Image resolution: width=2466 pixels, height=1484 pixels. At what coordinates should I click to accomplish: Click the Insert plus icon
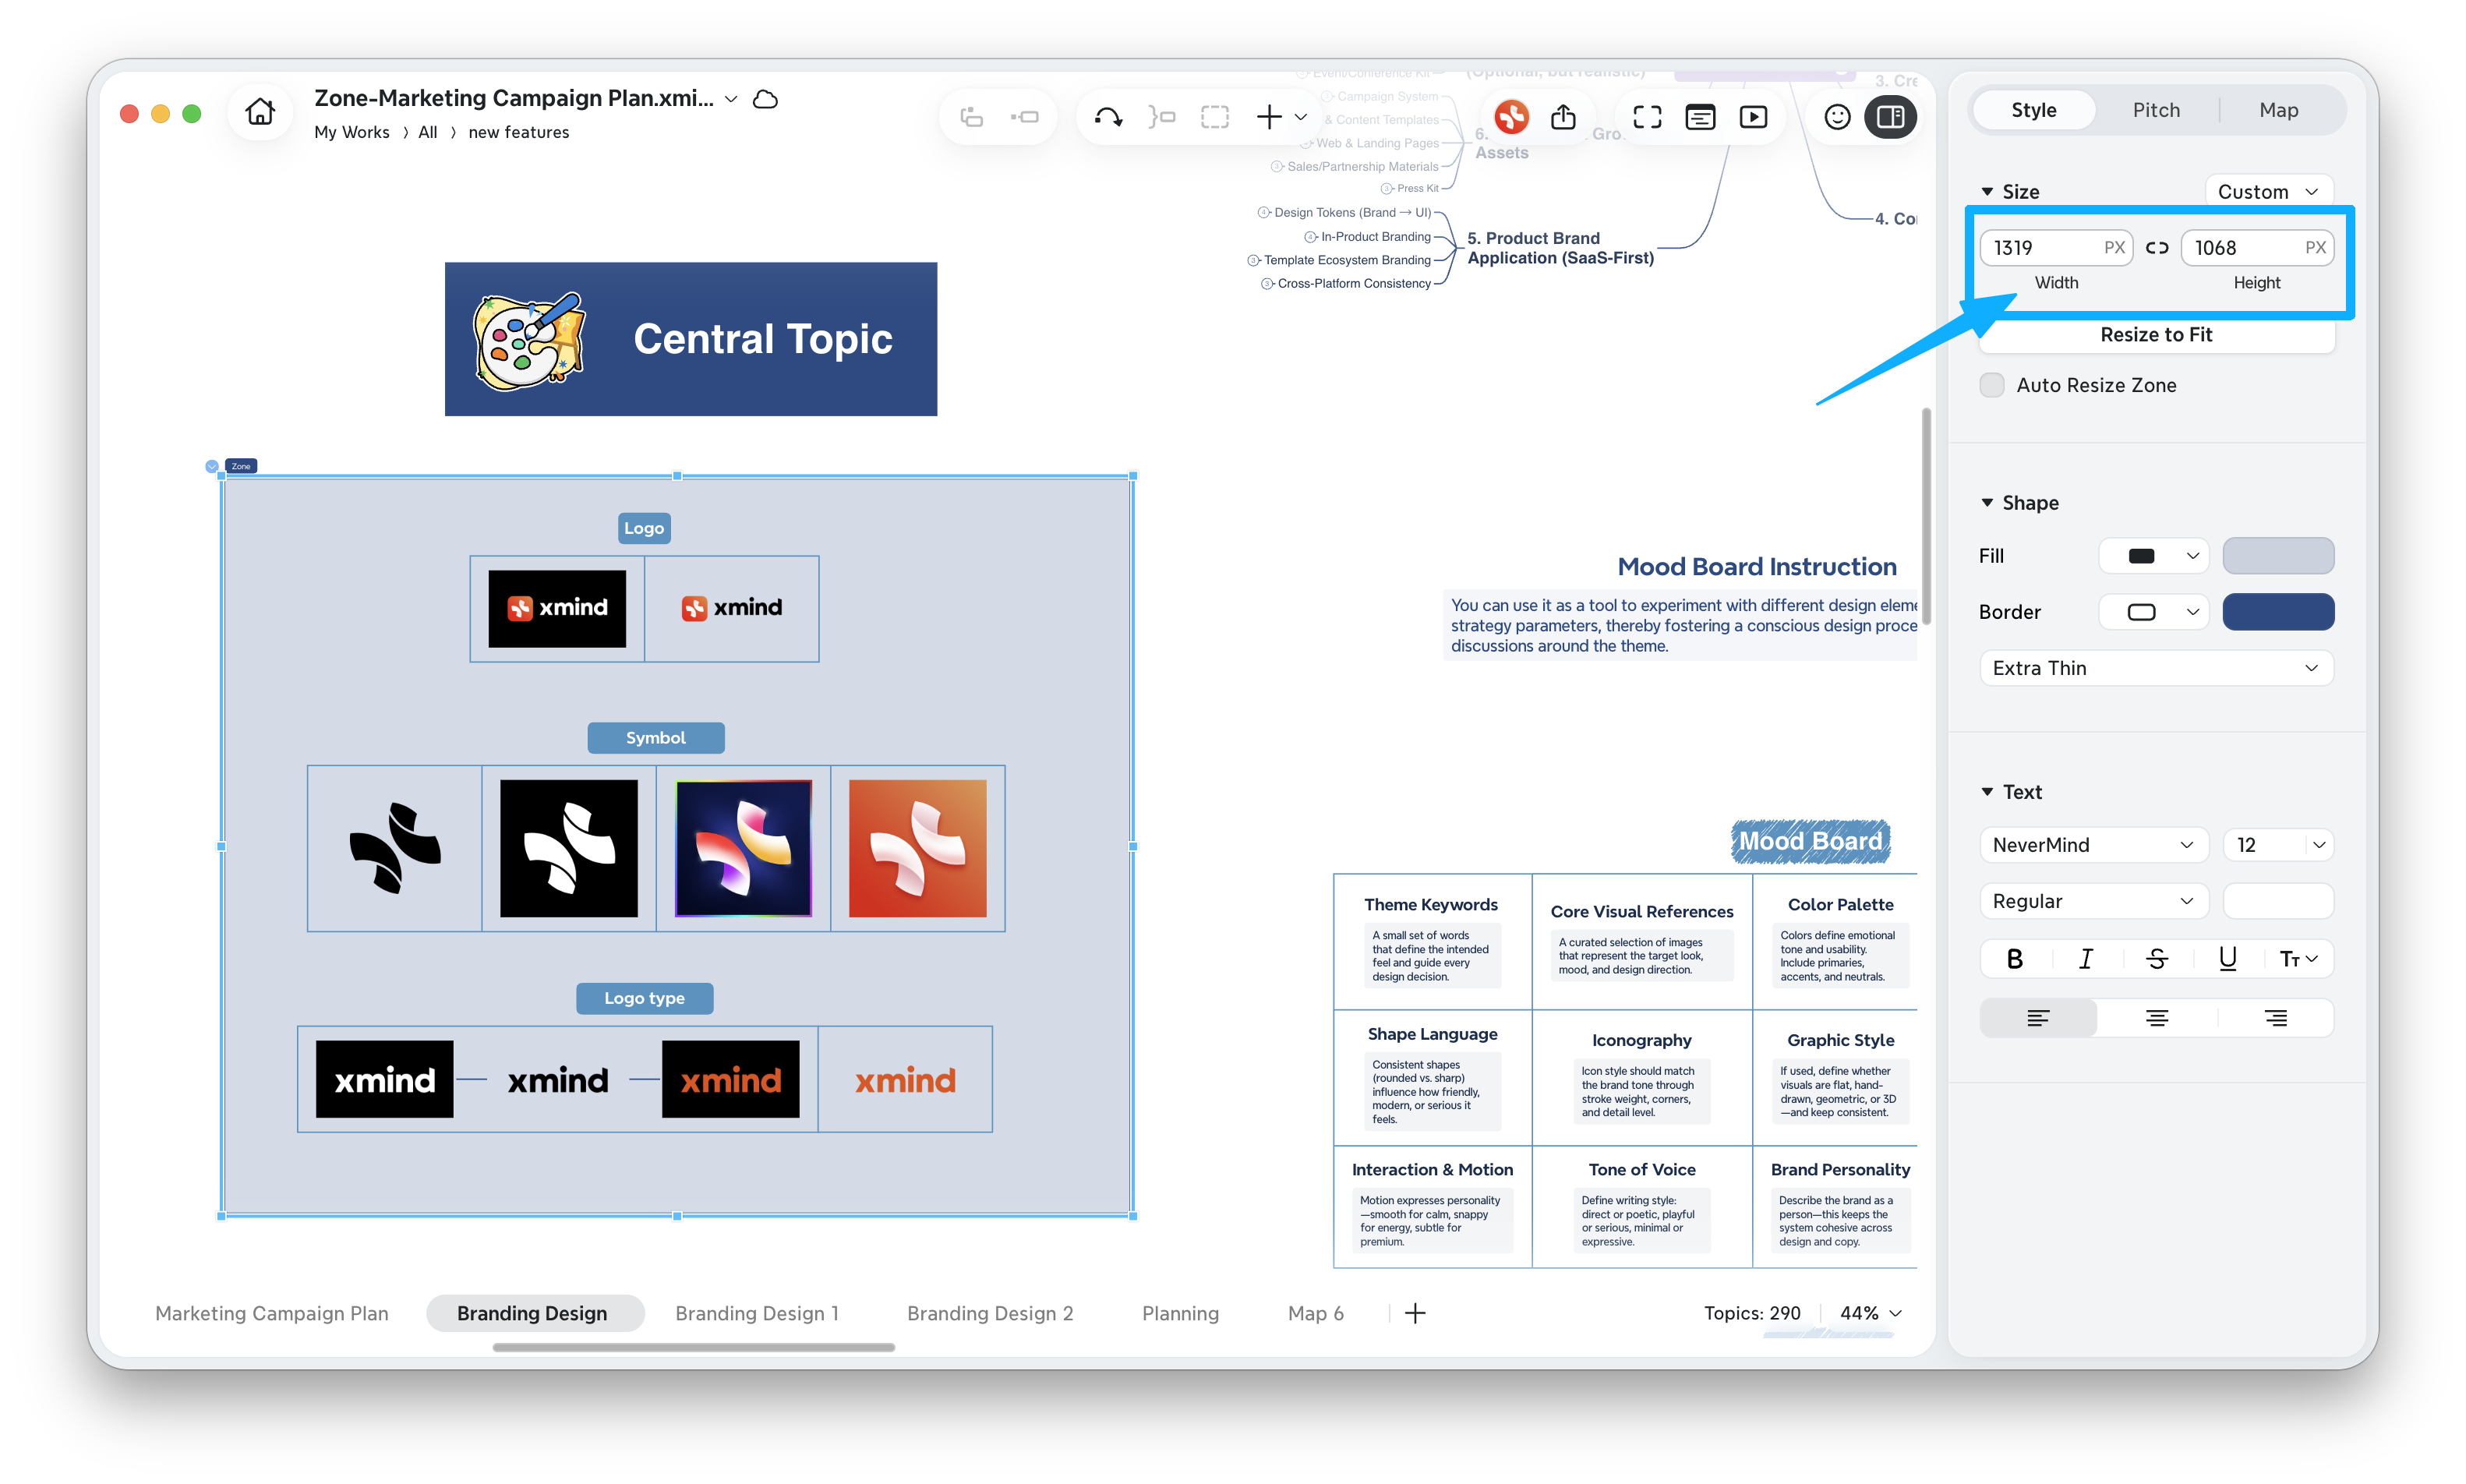[x=1268, y=117]
